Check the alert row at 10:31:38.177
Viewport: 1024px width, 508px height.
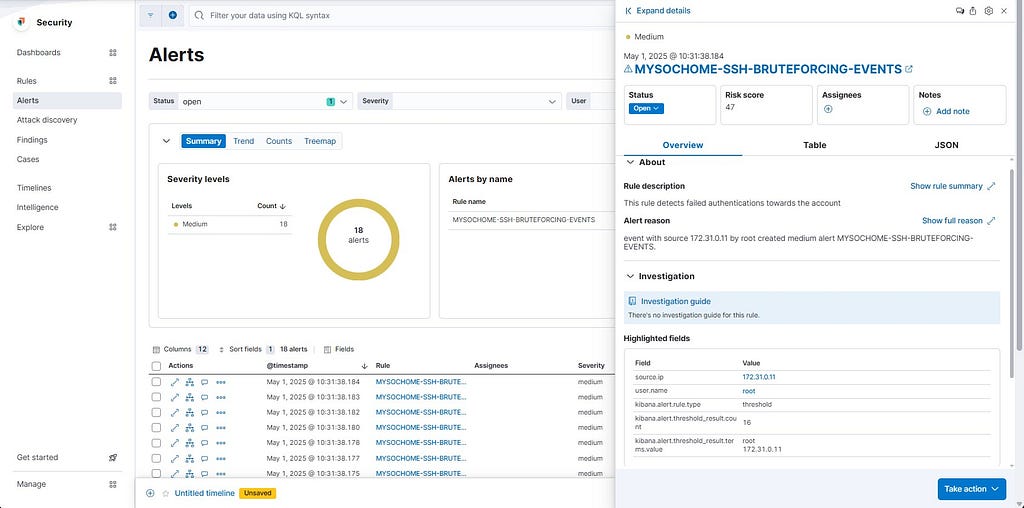point(156,458)
